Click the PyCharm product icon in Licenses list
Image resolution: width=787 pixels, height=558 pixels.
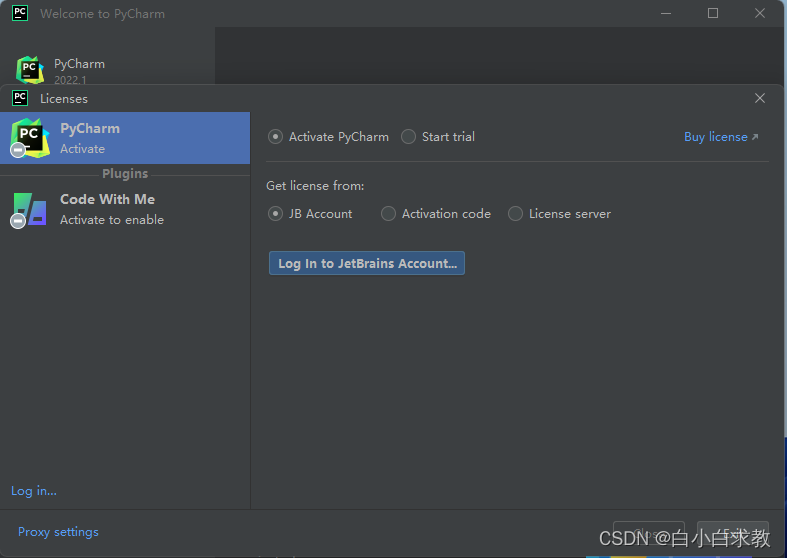(30, 138)
